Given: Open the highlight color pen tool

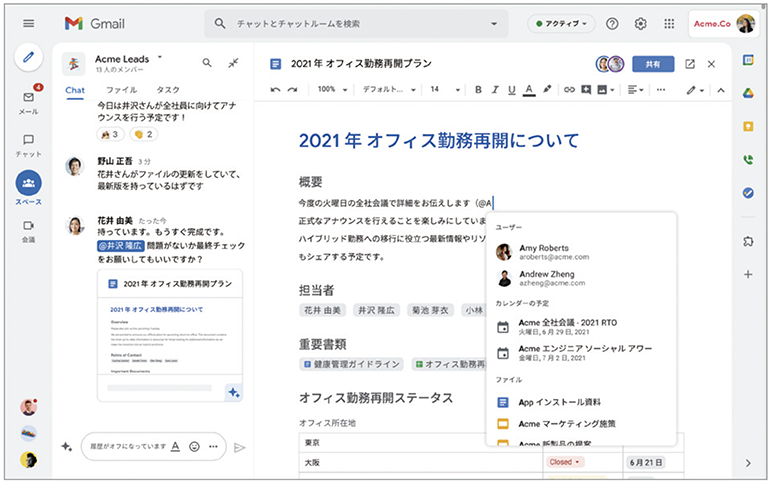Looking at the screenshot, I should [x=547, y=89].
